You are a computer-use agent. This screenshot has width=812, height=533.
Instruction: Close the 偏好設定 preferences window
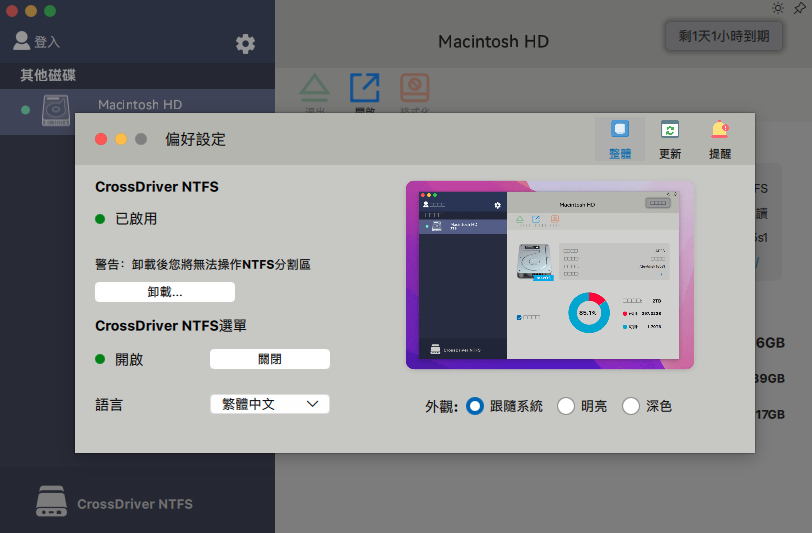pos(101,139)
